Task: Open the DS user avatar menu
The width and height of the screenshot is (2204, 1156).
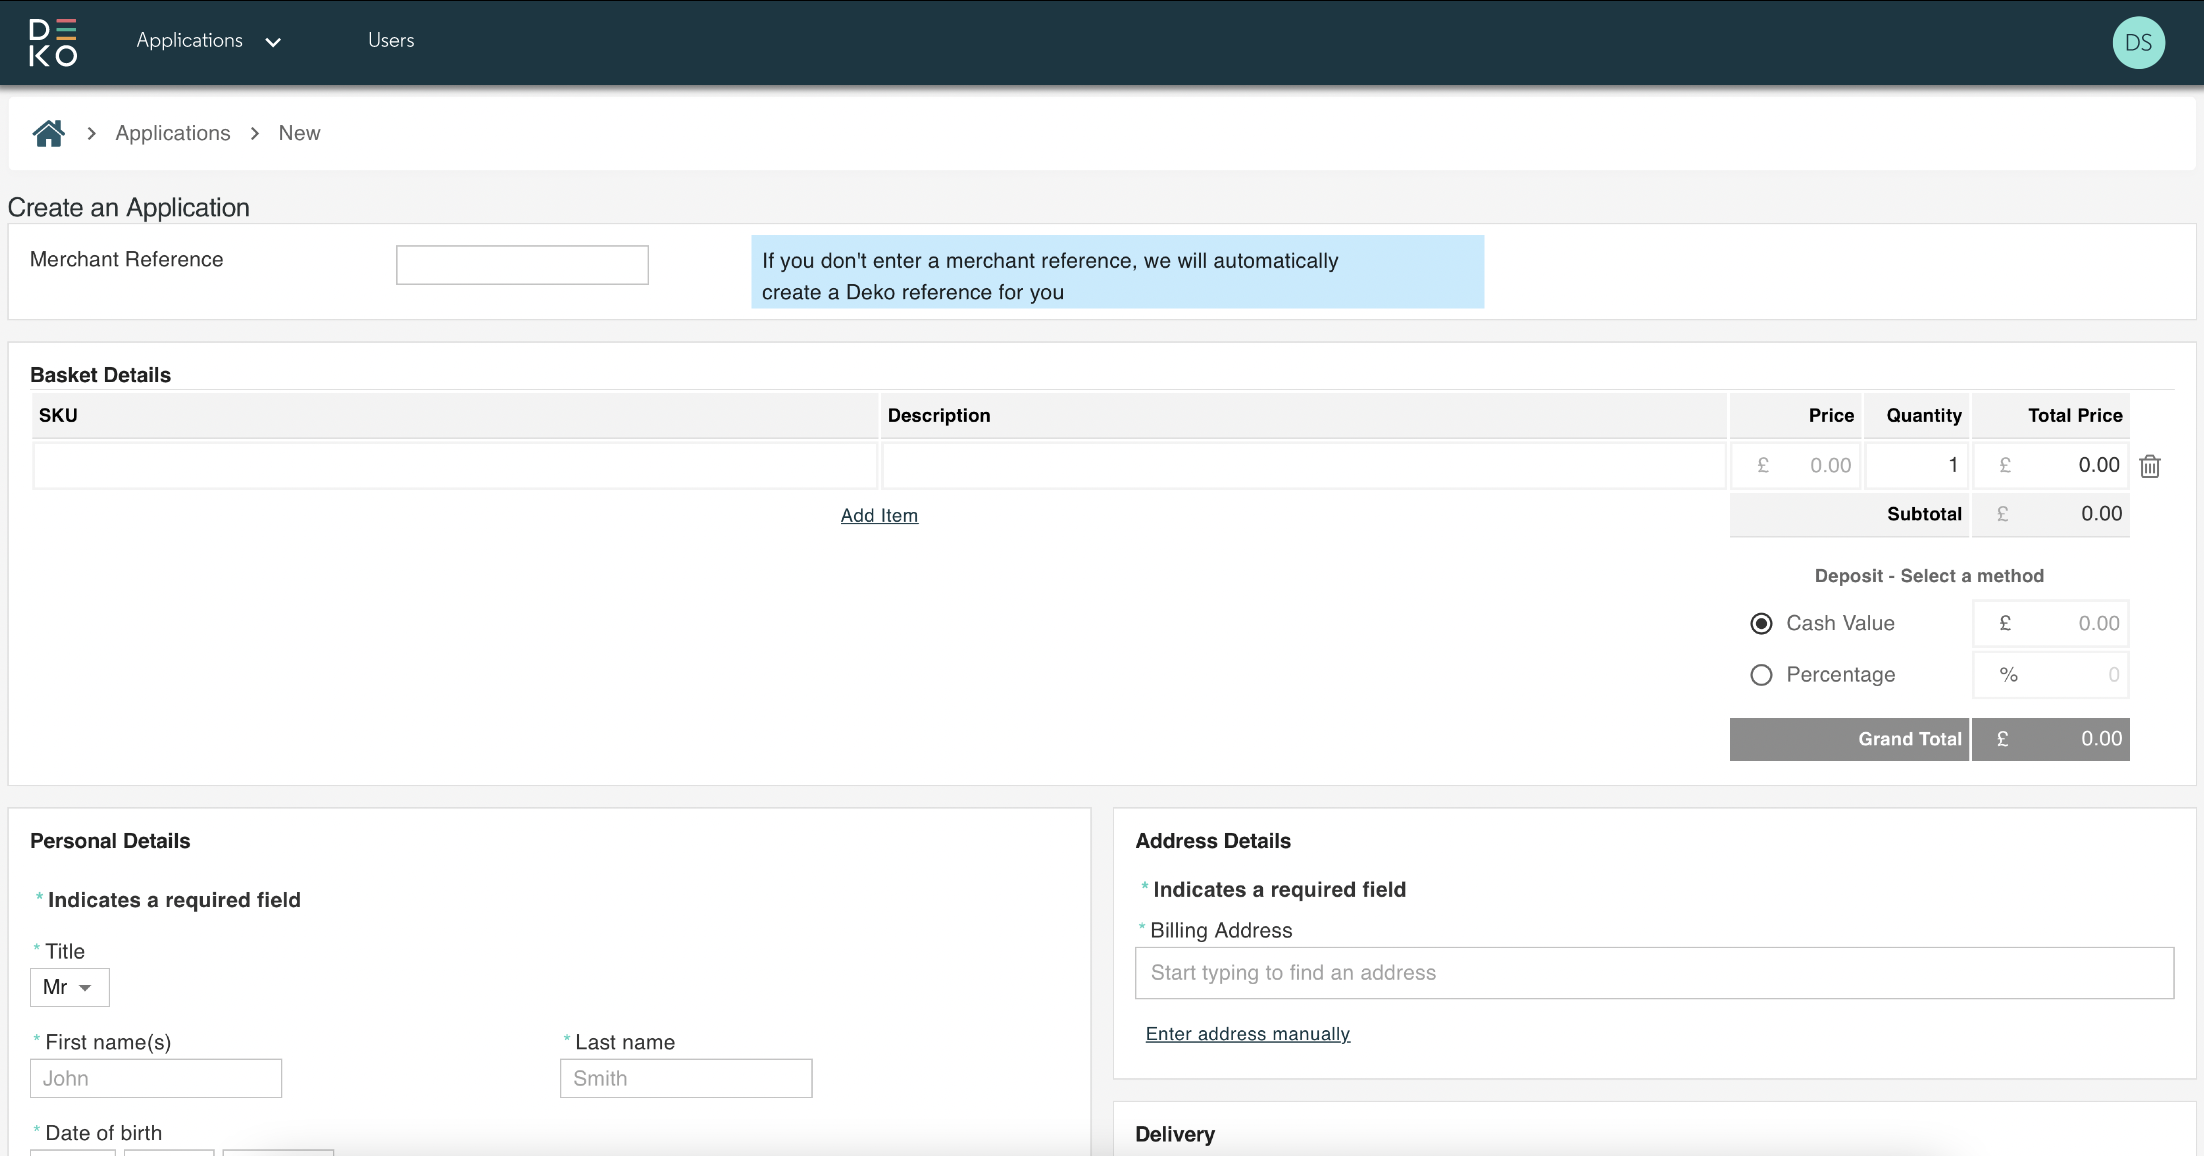Action: click(2138, 43)
